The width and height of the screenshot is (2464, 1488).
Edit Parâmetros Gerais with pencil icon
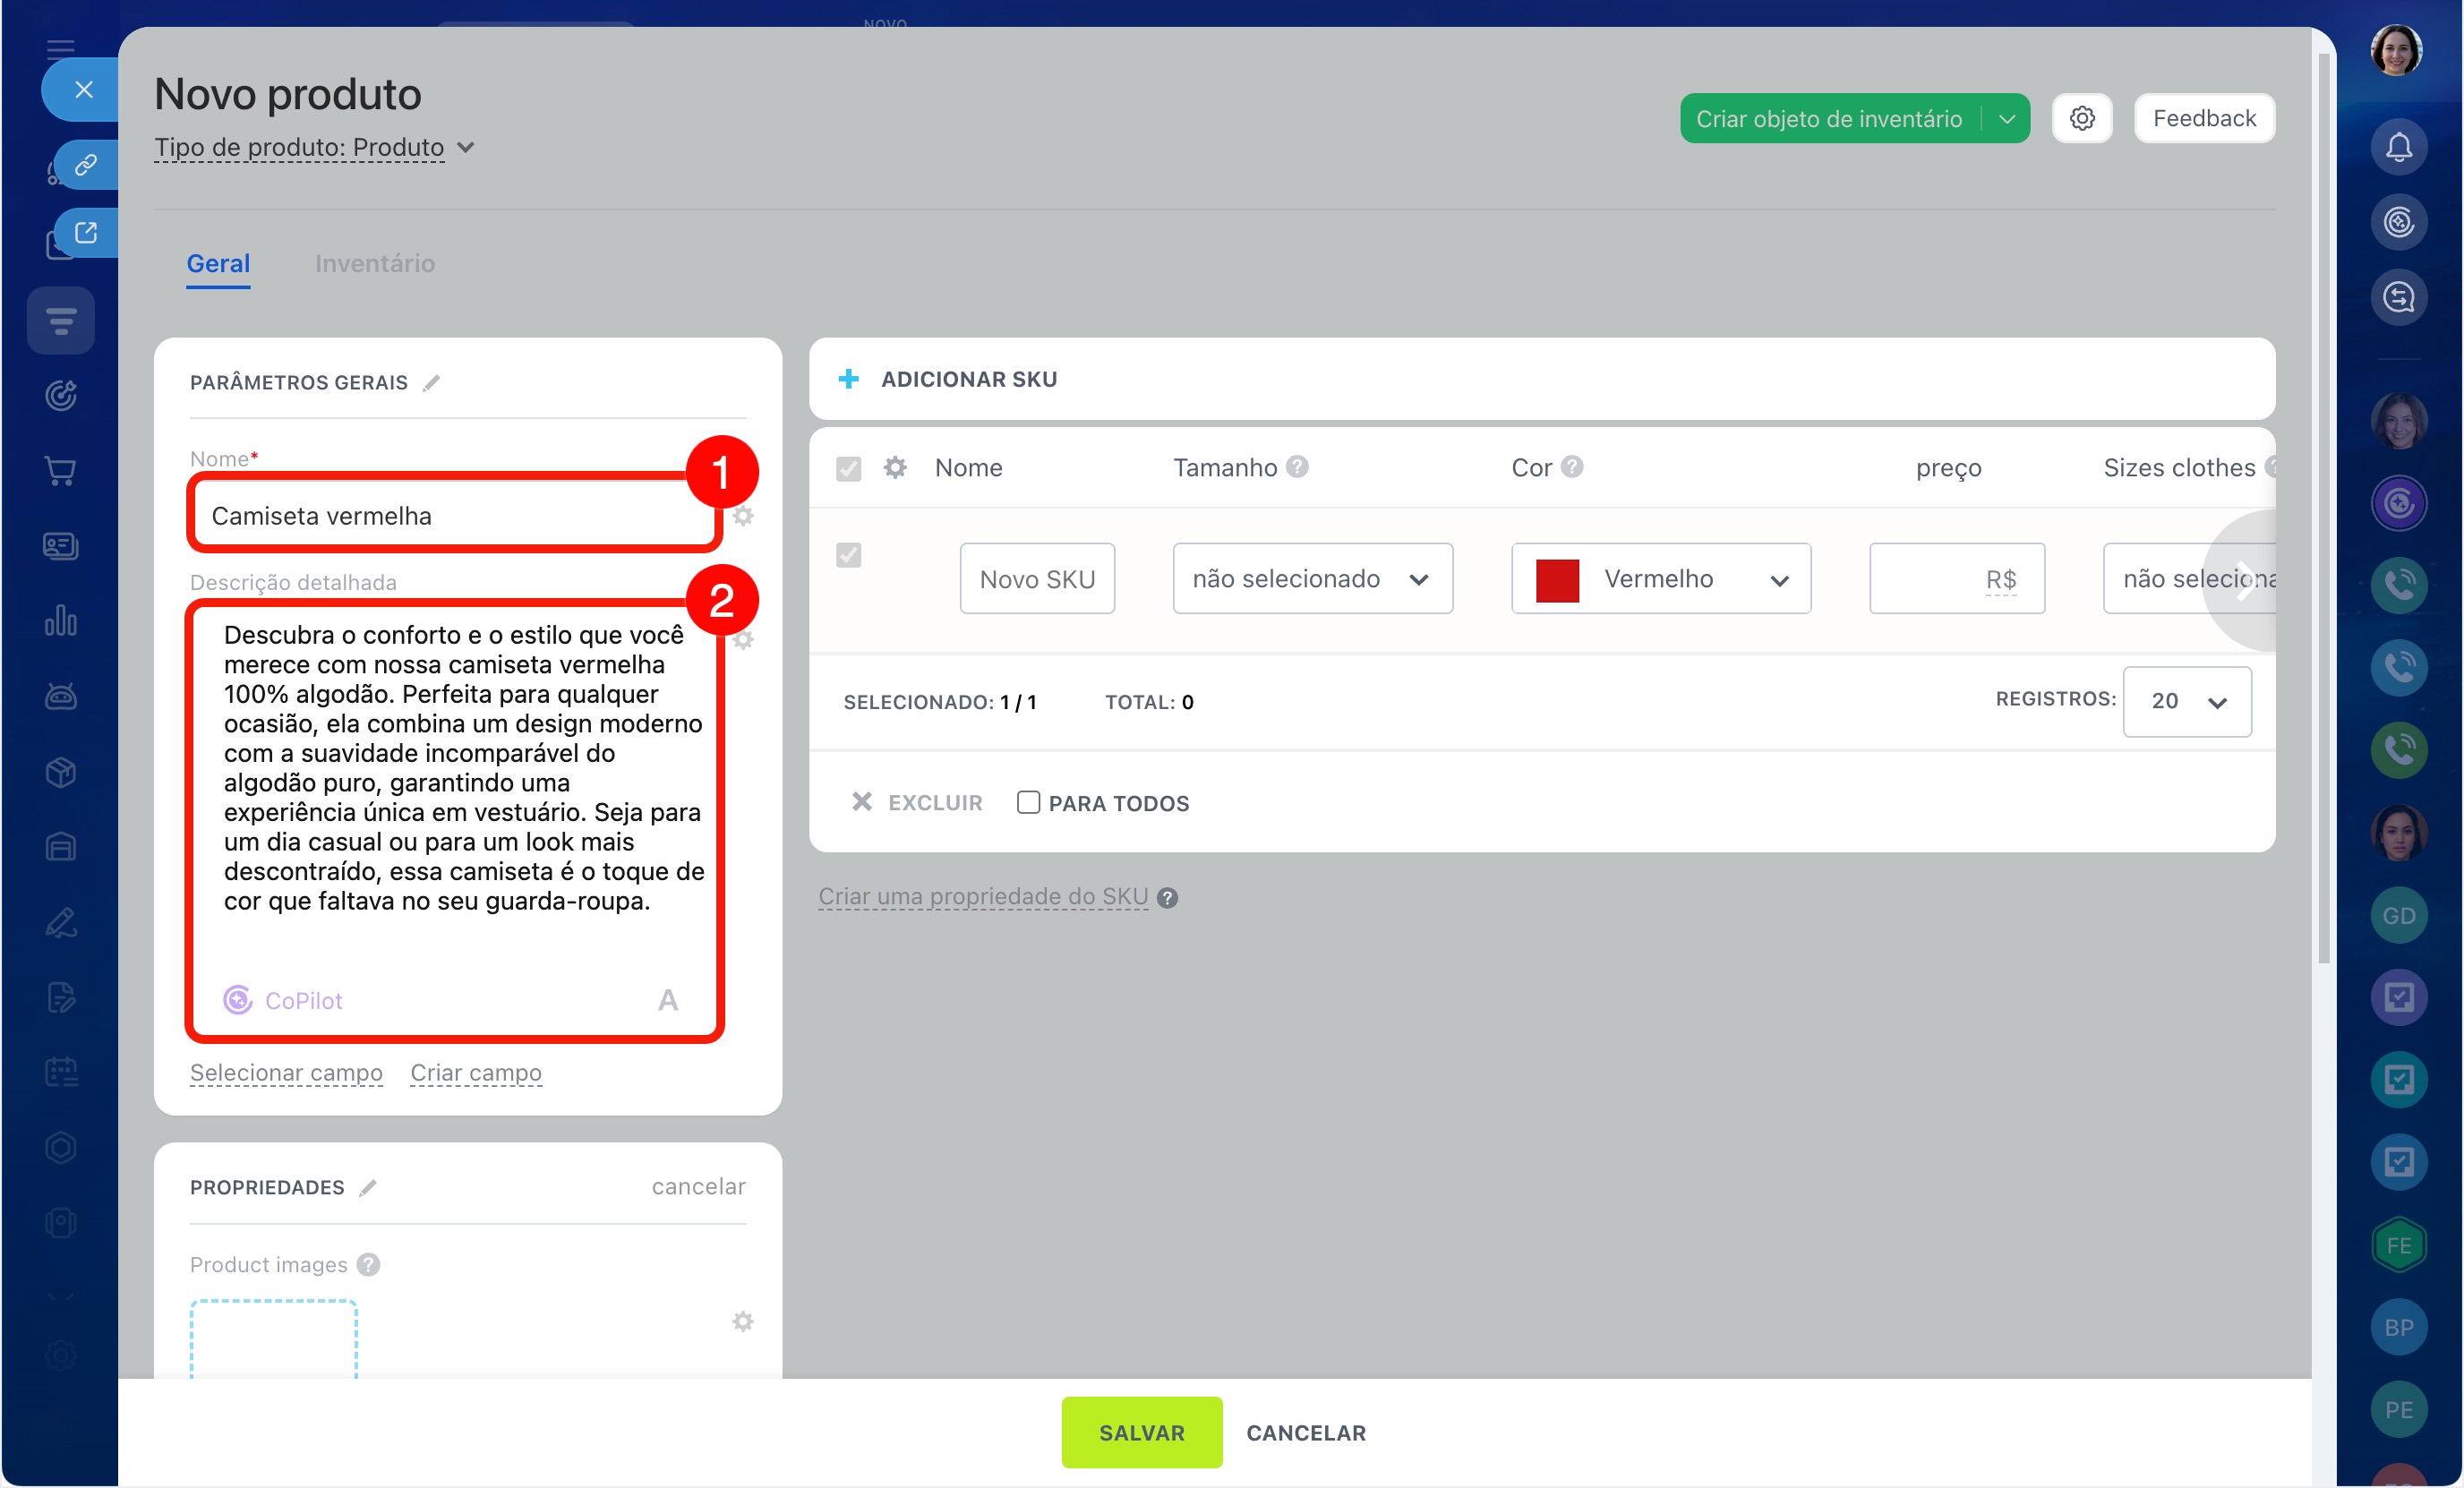click(432, 383)
